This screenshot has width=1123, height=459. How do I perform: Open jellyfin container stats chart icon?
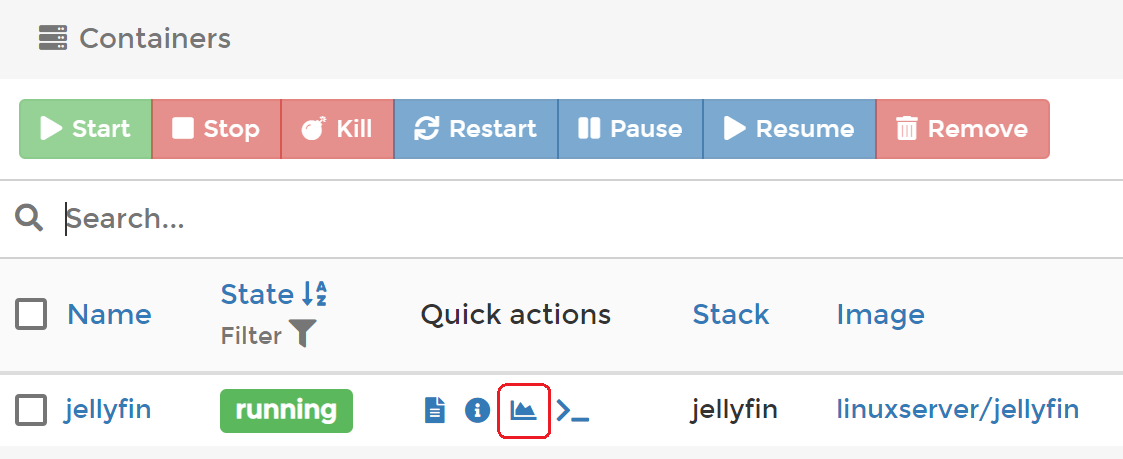click(x=523, y=410)
